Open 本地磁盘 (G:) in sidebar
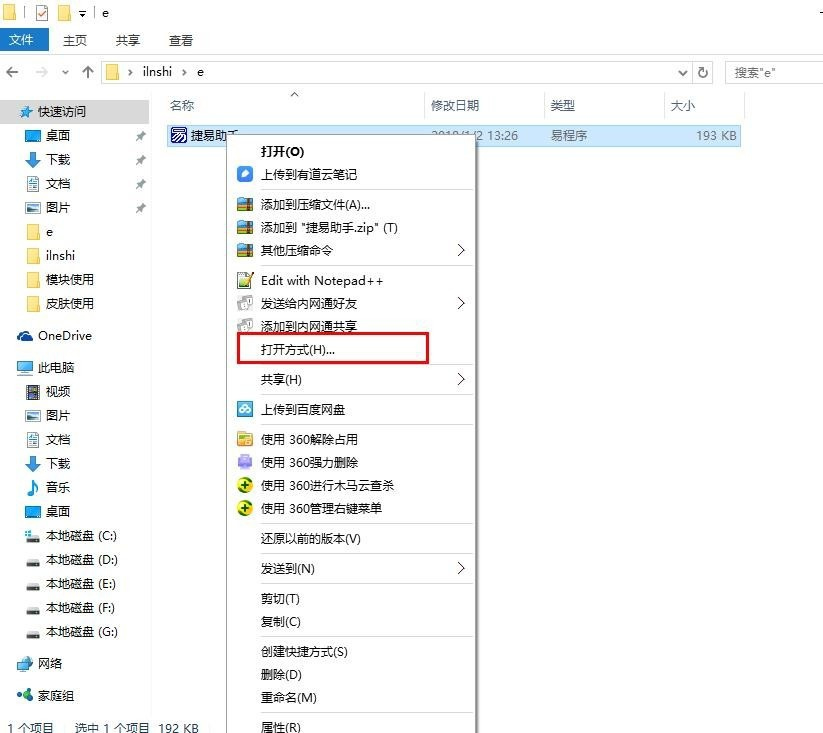This screenshot has width=823, height=733. (x=81, y=632)
